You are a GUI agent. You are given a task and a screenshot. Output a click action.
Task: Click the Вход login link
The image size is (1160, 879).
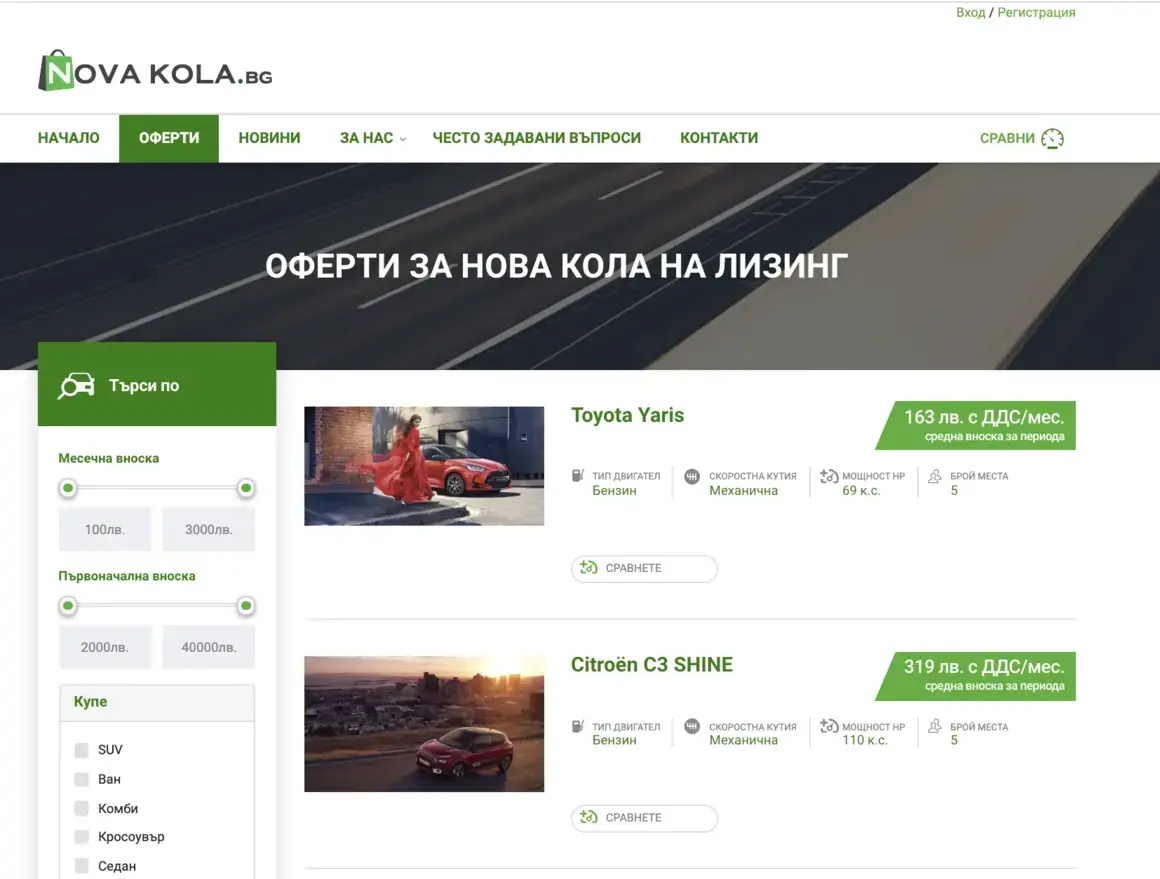(x=970, y=13)
